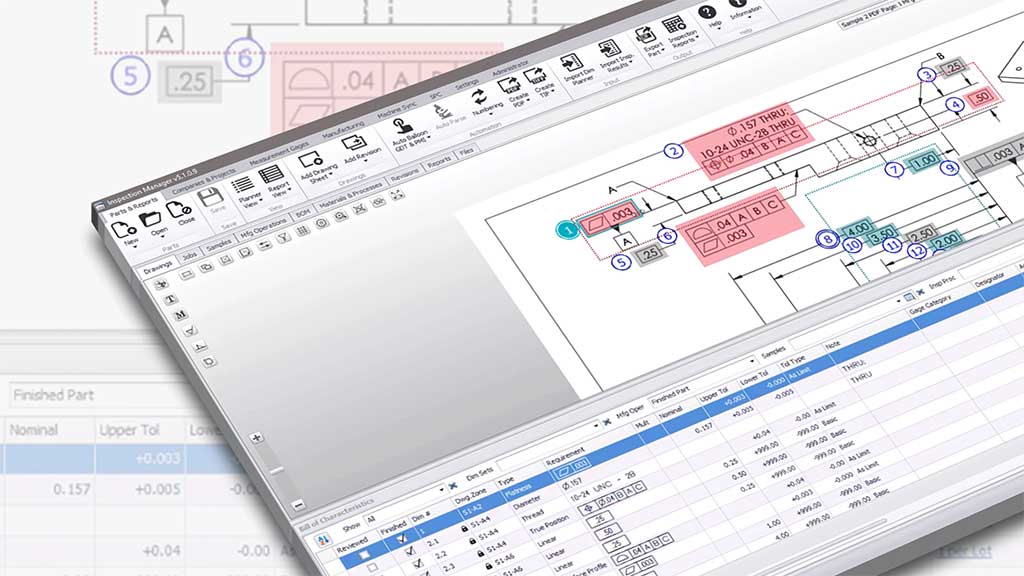Expand the Open button dropdown arrow
The image size is (1024, 576).
coord(163,236)
